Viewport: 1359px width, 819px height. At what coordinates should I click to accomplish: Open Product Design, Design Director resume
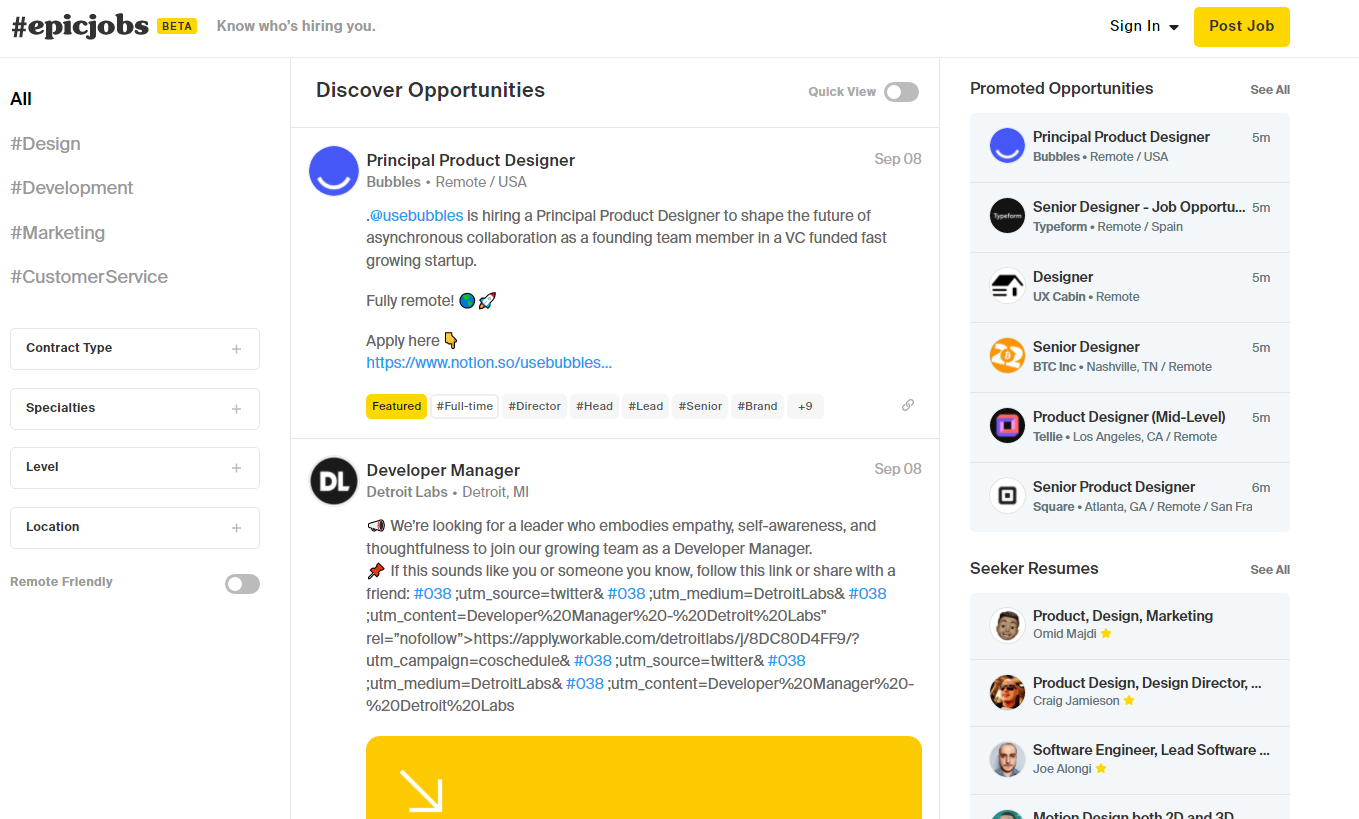(1130, 693)
